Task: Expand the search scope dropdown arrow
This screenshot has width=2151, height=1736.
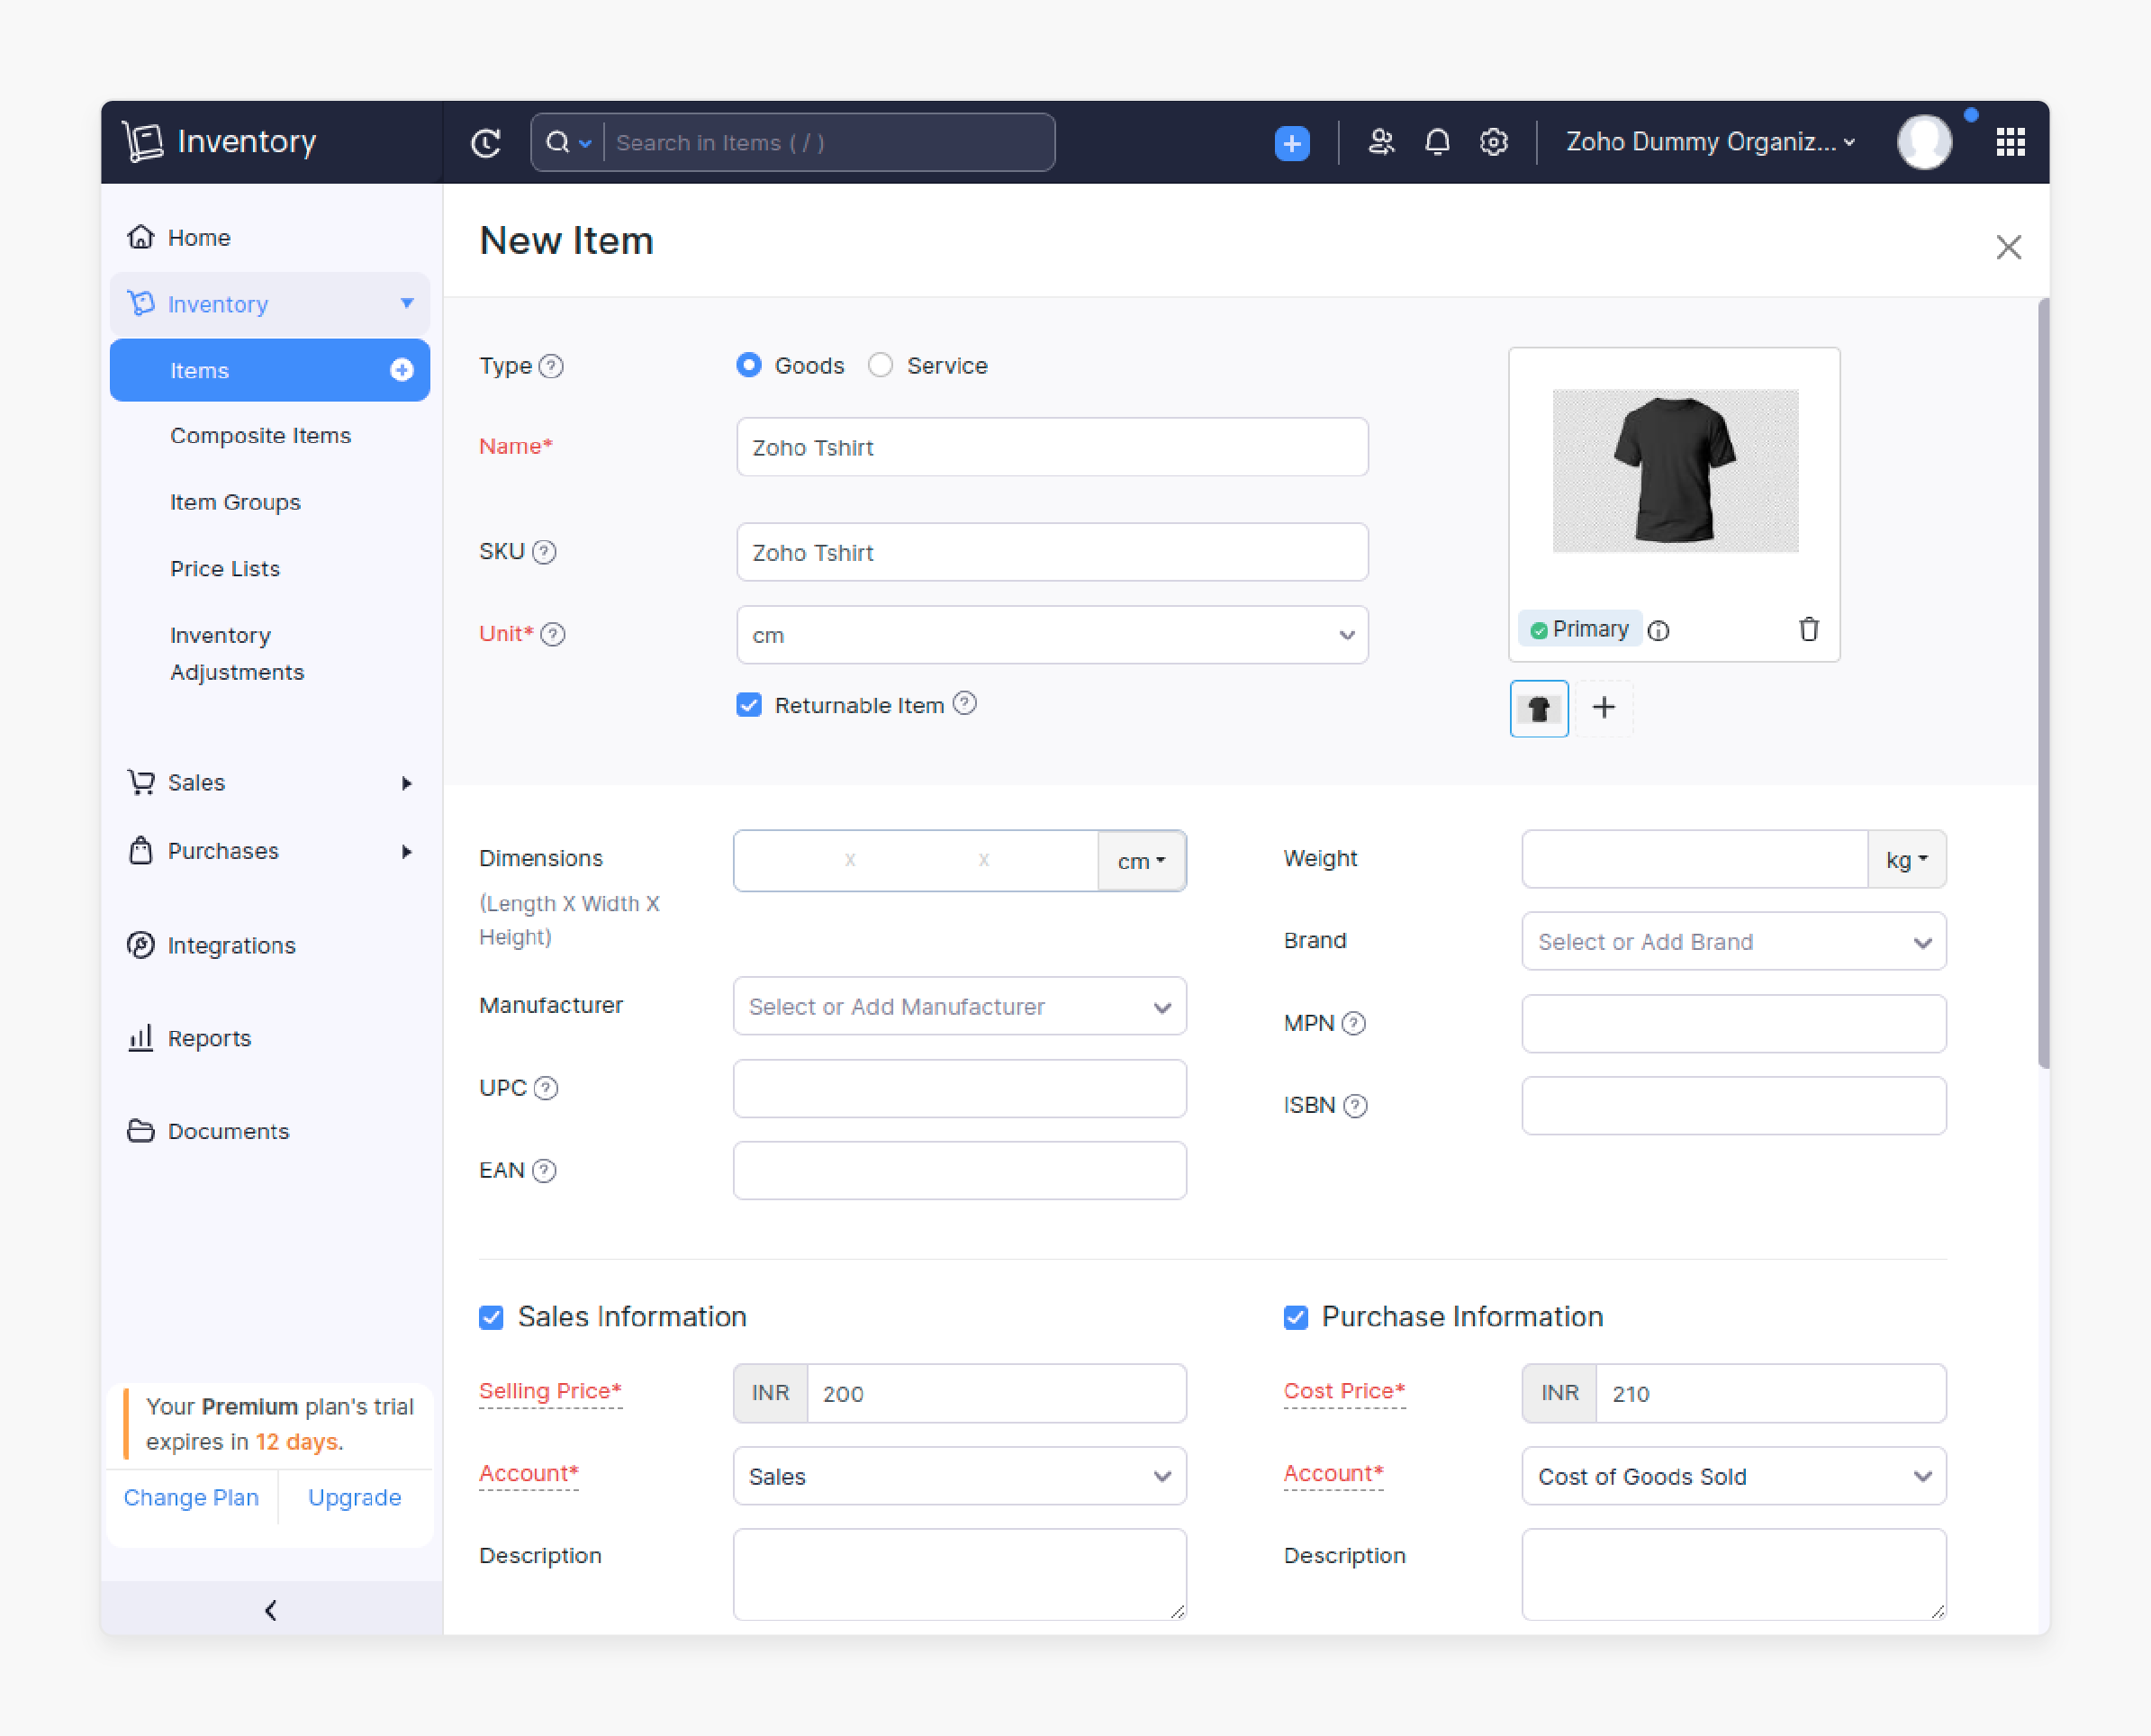Action: tap(585, 143)
